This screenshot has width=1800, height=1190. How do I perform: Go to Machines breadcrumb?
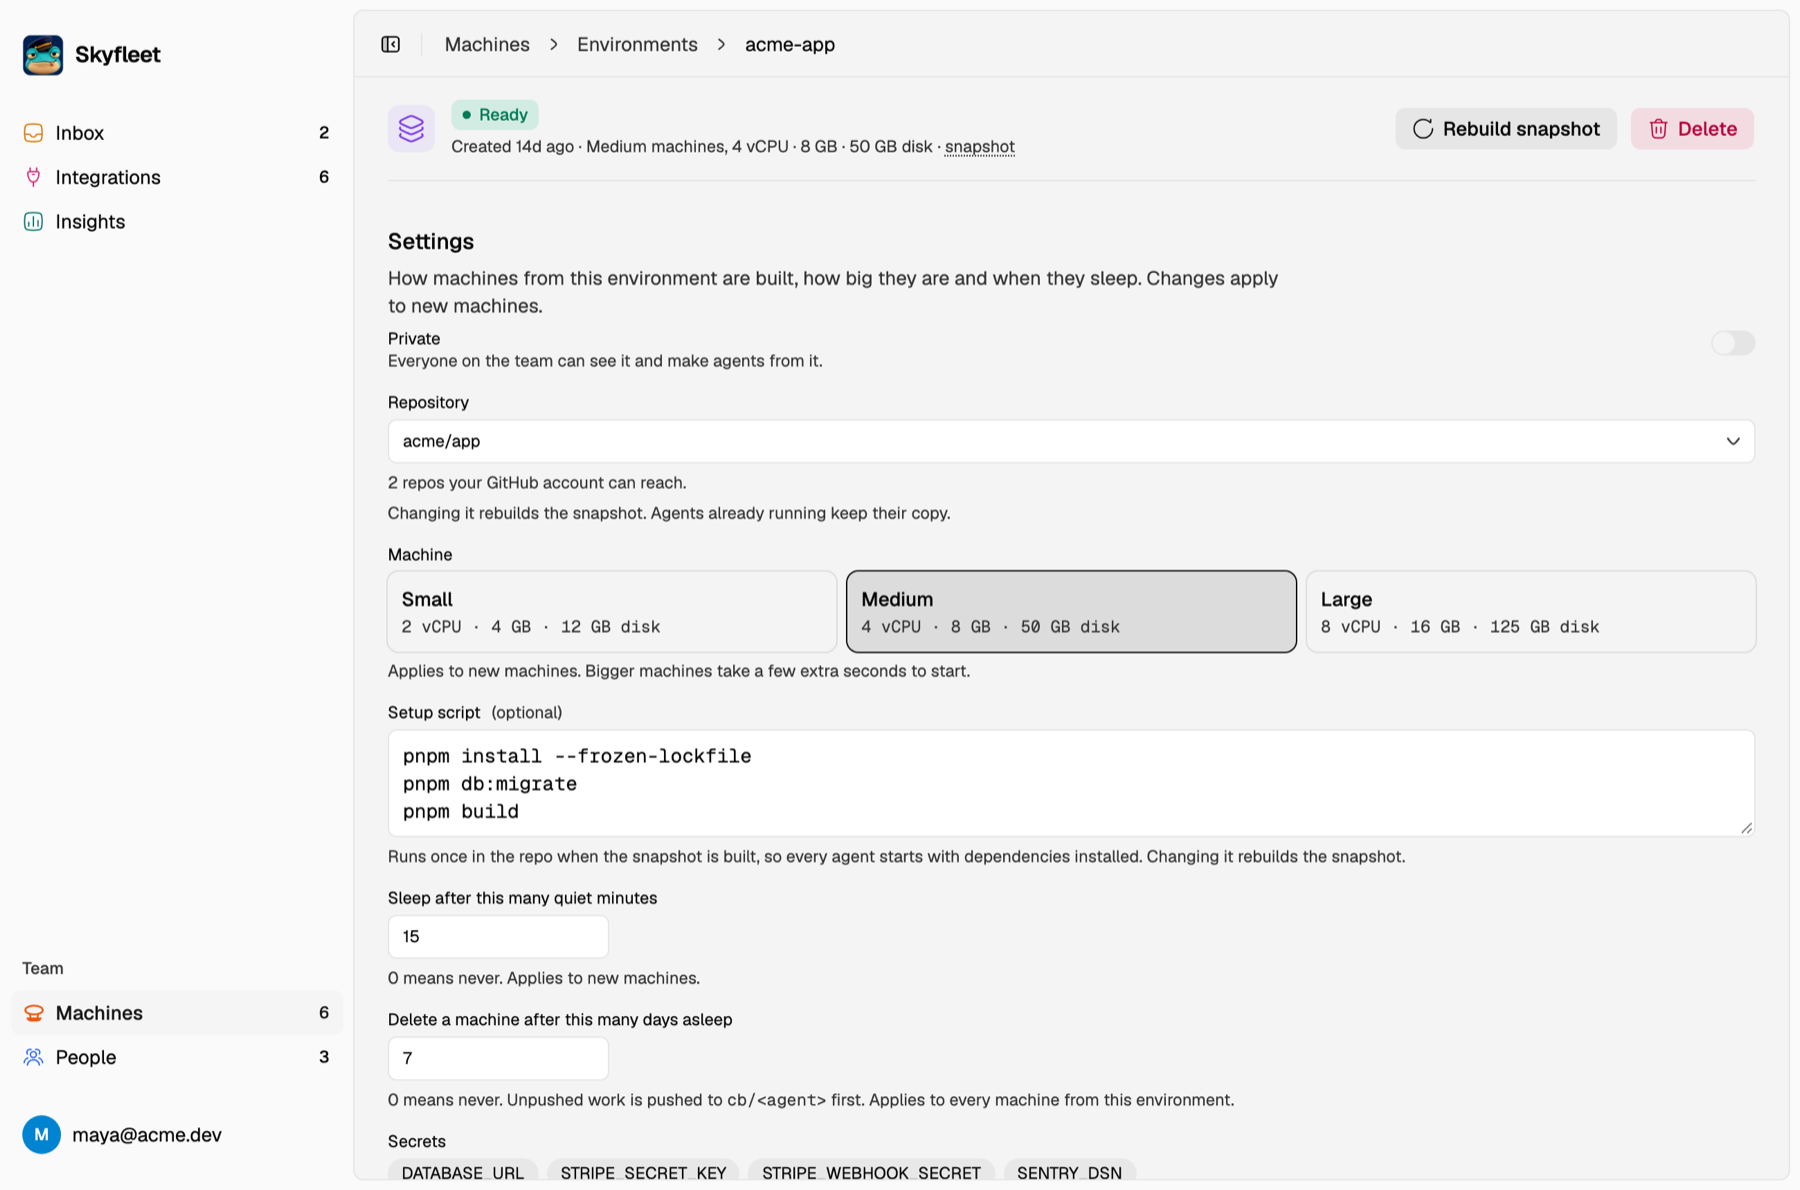click(487, 45)
